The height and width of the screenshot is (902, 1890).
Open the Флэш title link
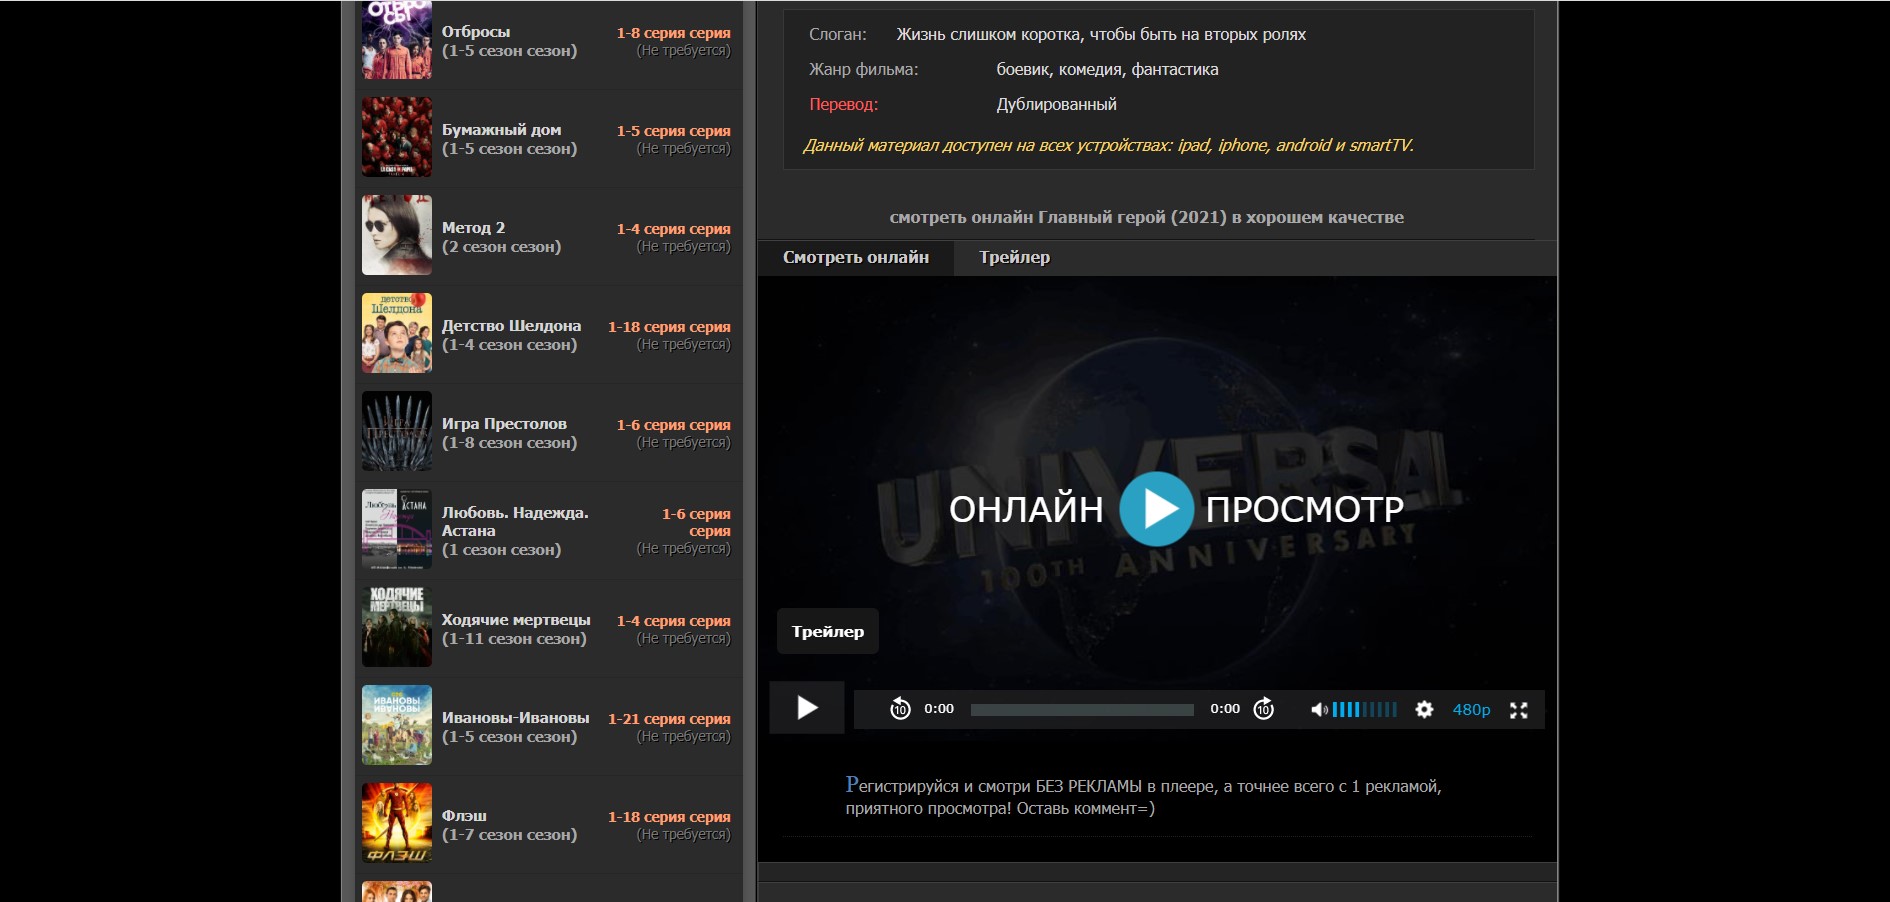pos(465,816)
